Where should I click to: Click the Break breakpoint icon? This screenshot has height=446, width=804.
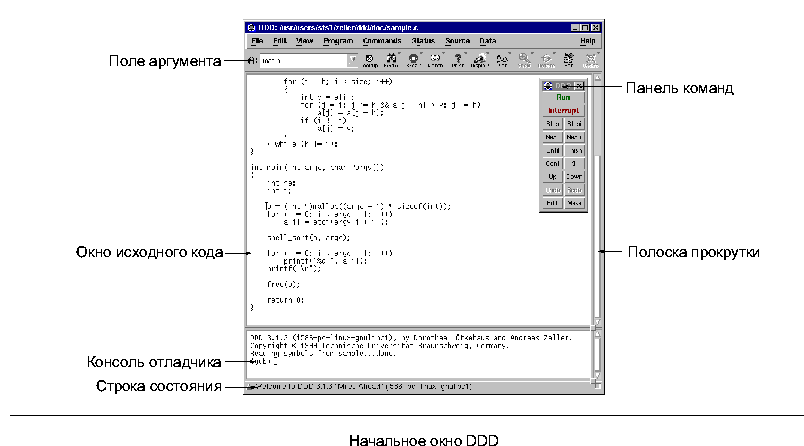tap(414, 60)
